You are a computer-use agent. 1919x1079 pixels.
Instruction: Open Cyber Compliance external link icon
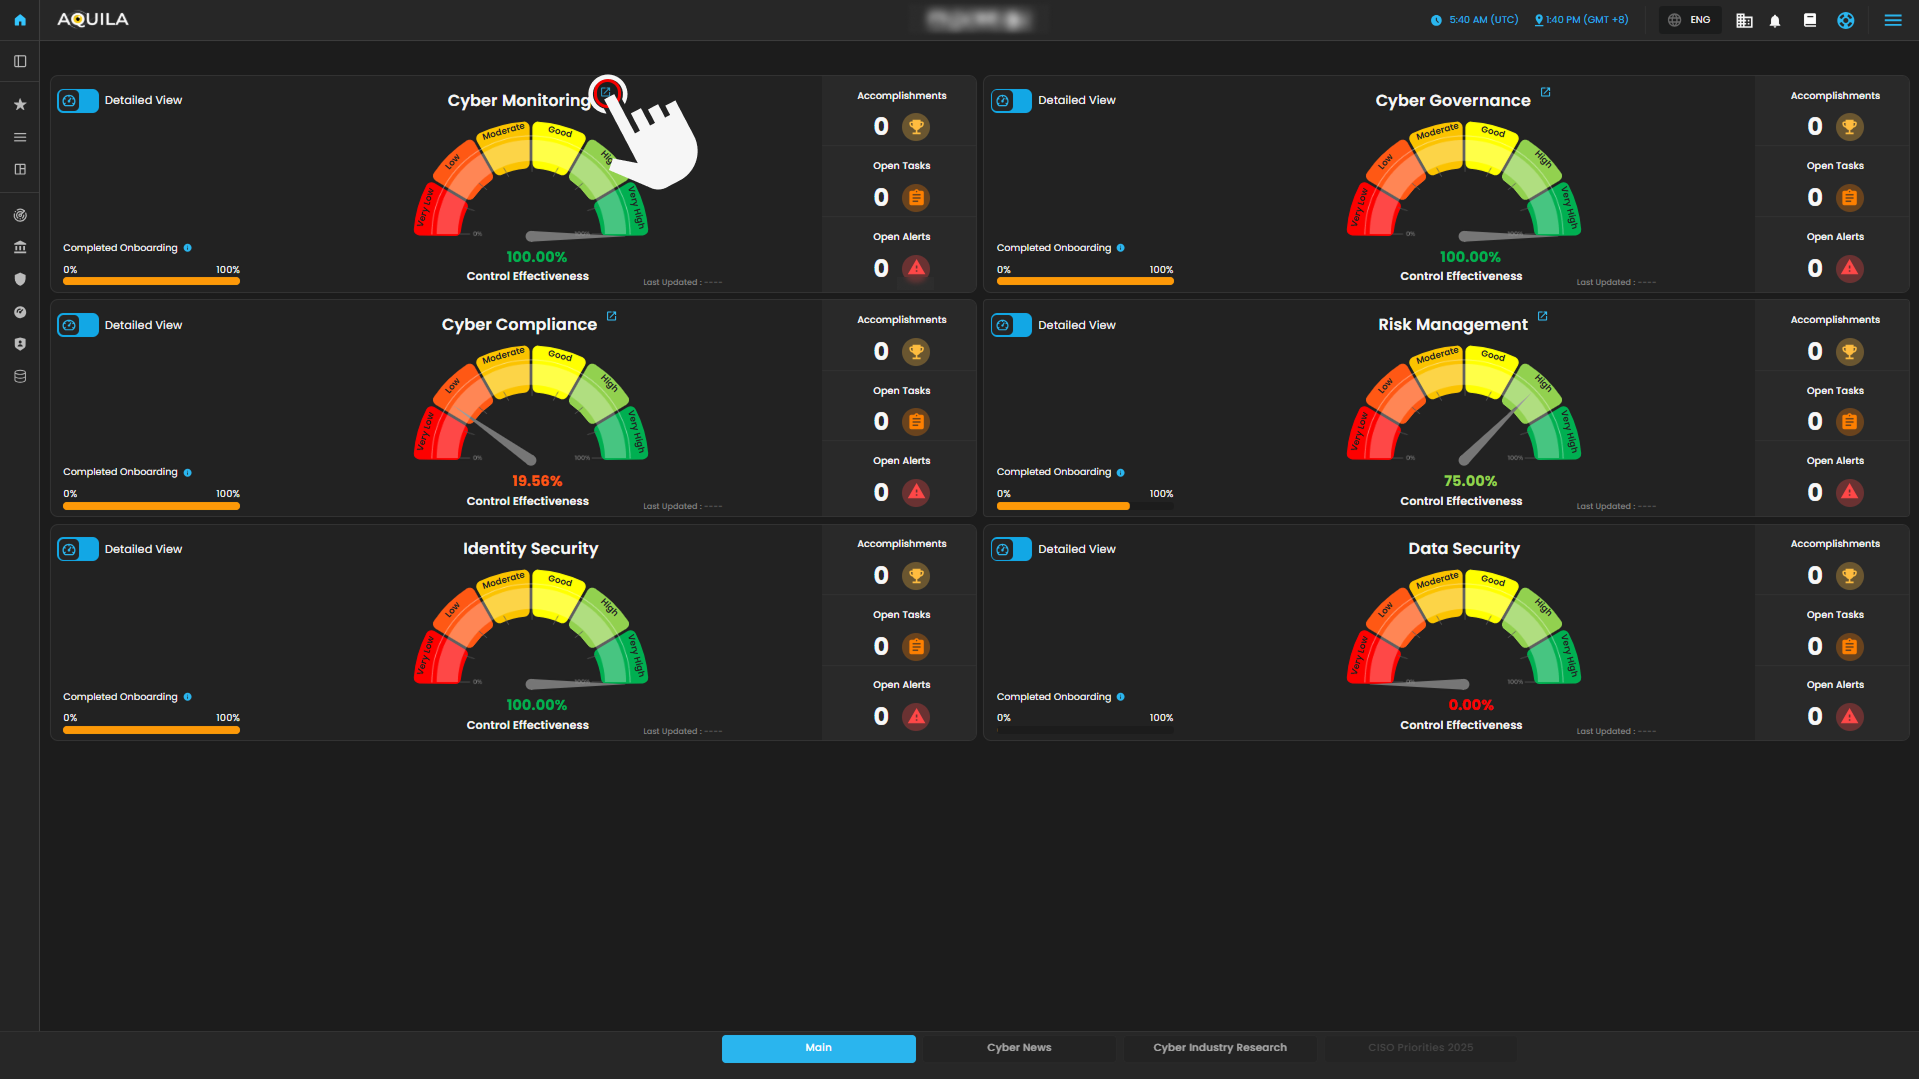pos(612,316)
